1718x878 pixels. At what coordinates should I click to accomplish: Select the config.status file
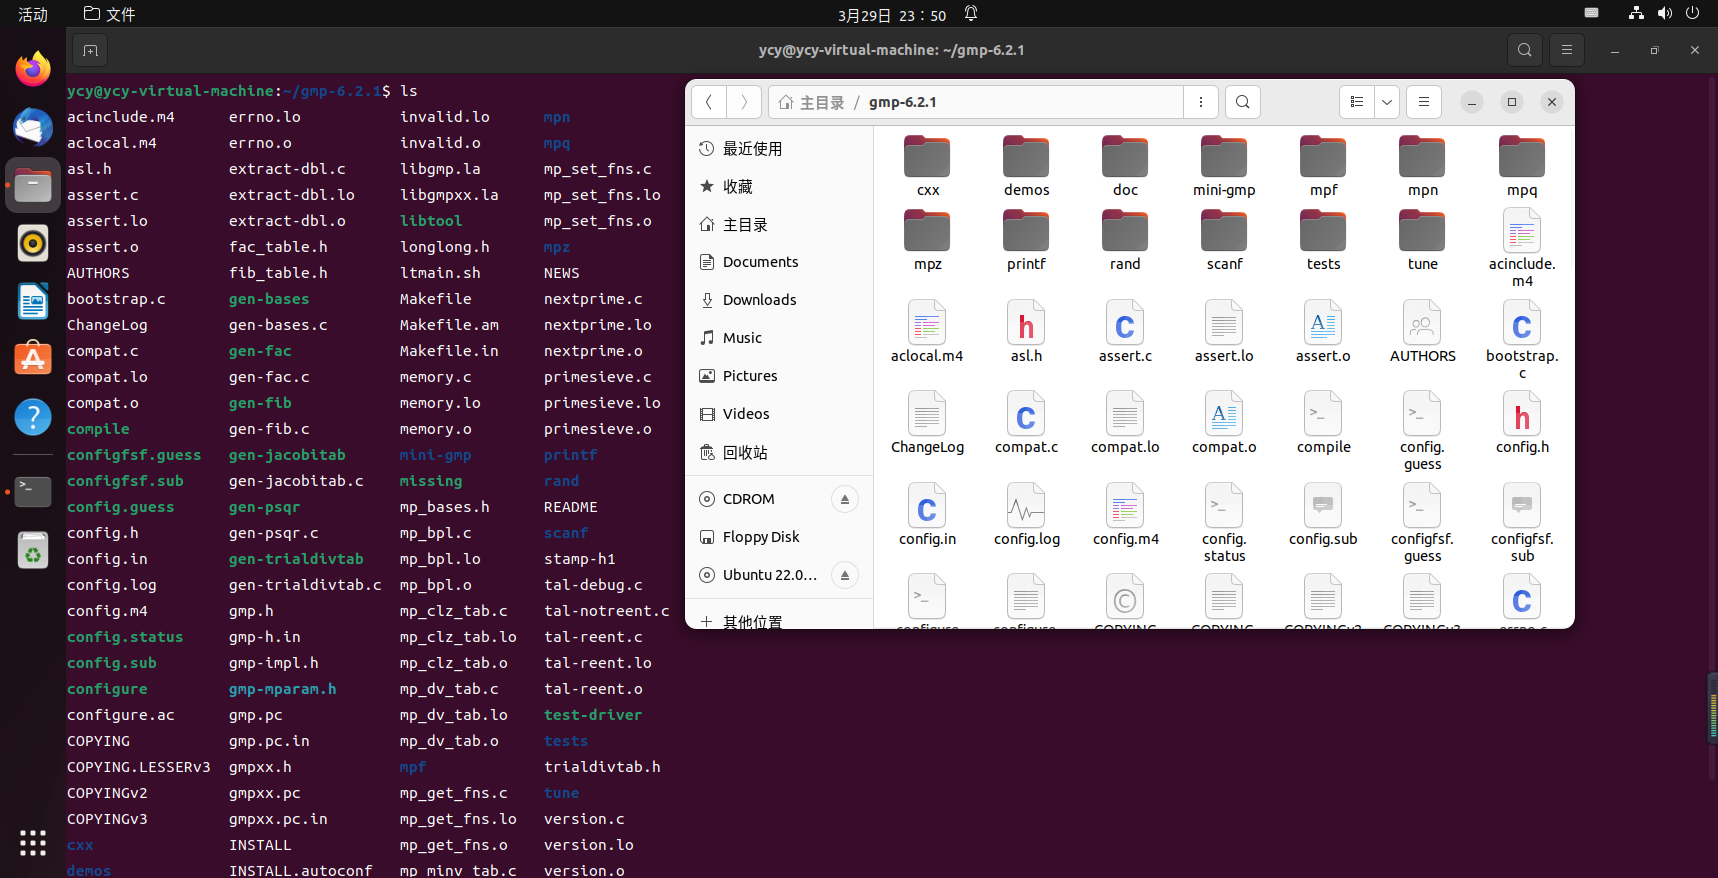coord(1224,523)
